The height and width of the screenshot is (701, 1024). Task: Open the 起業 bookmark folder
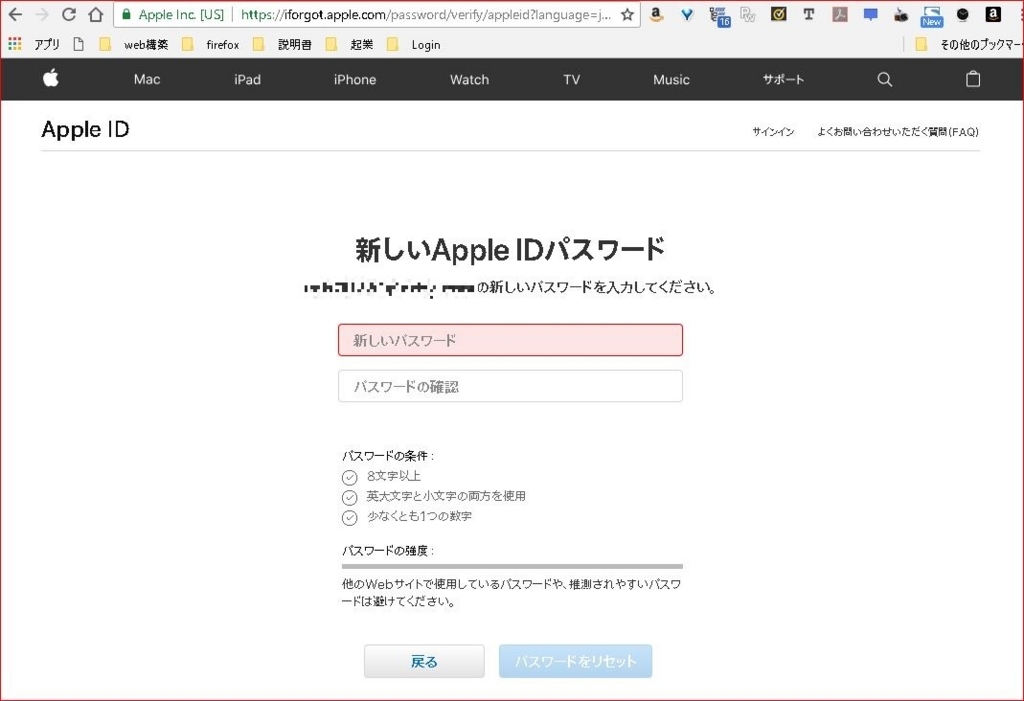click(x=349, y=44)
